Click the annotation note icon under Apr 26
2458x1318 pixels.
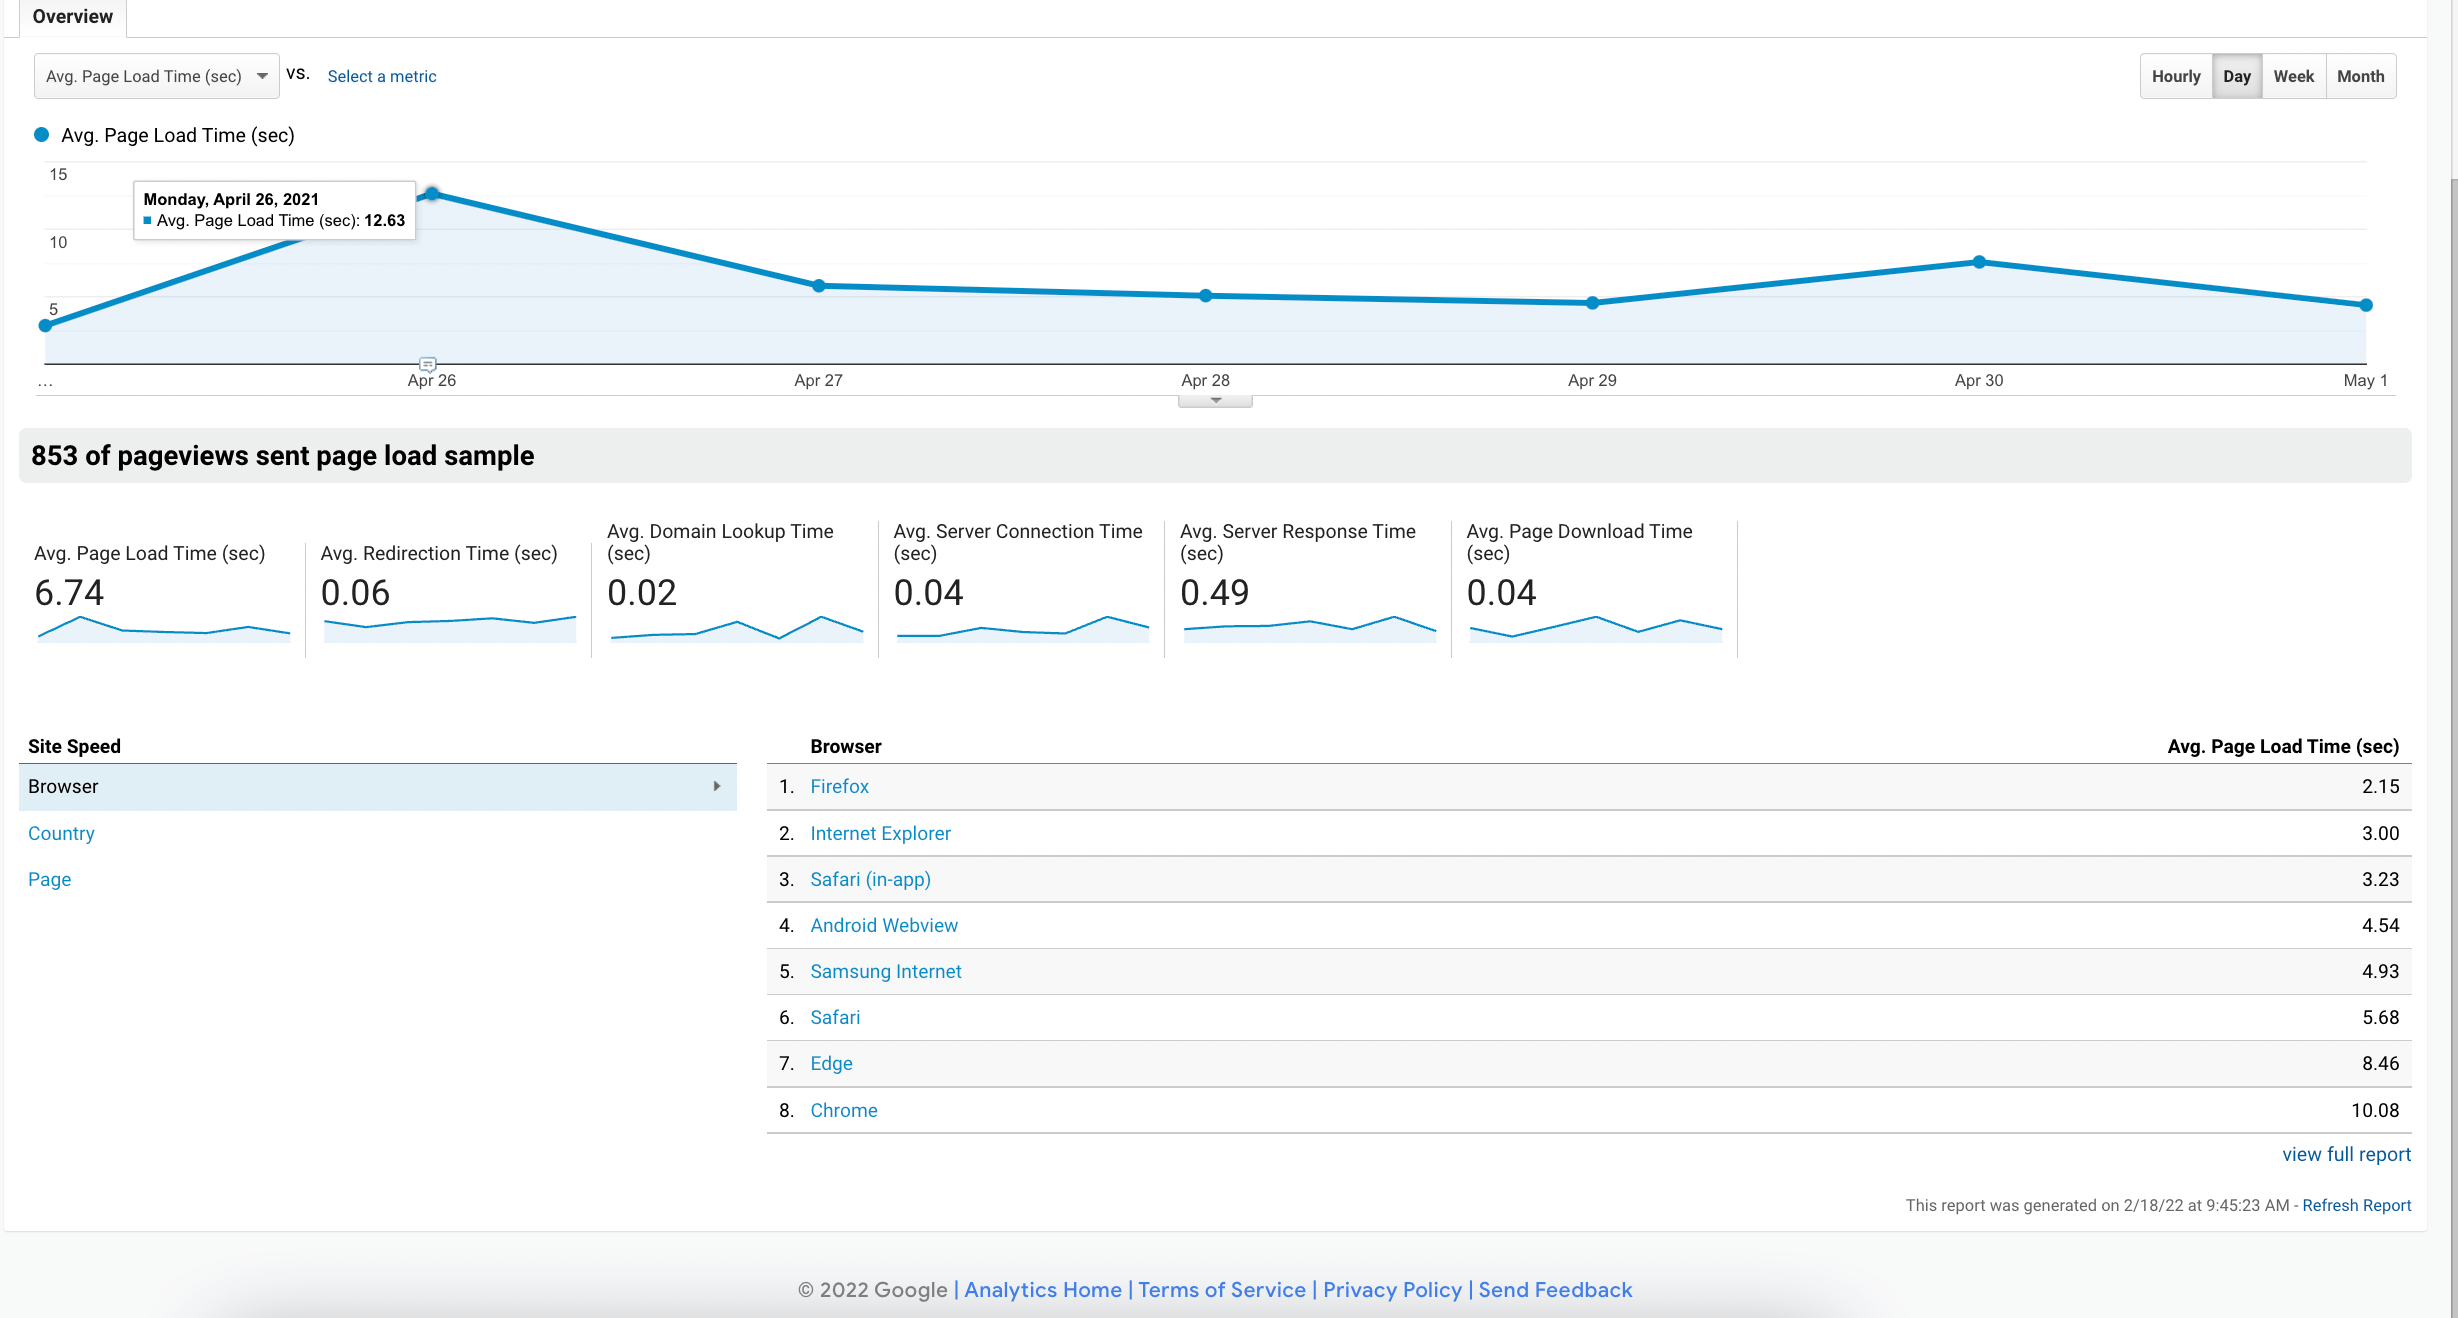tap(427, 364)
